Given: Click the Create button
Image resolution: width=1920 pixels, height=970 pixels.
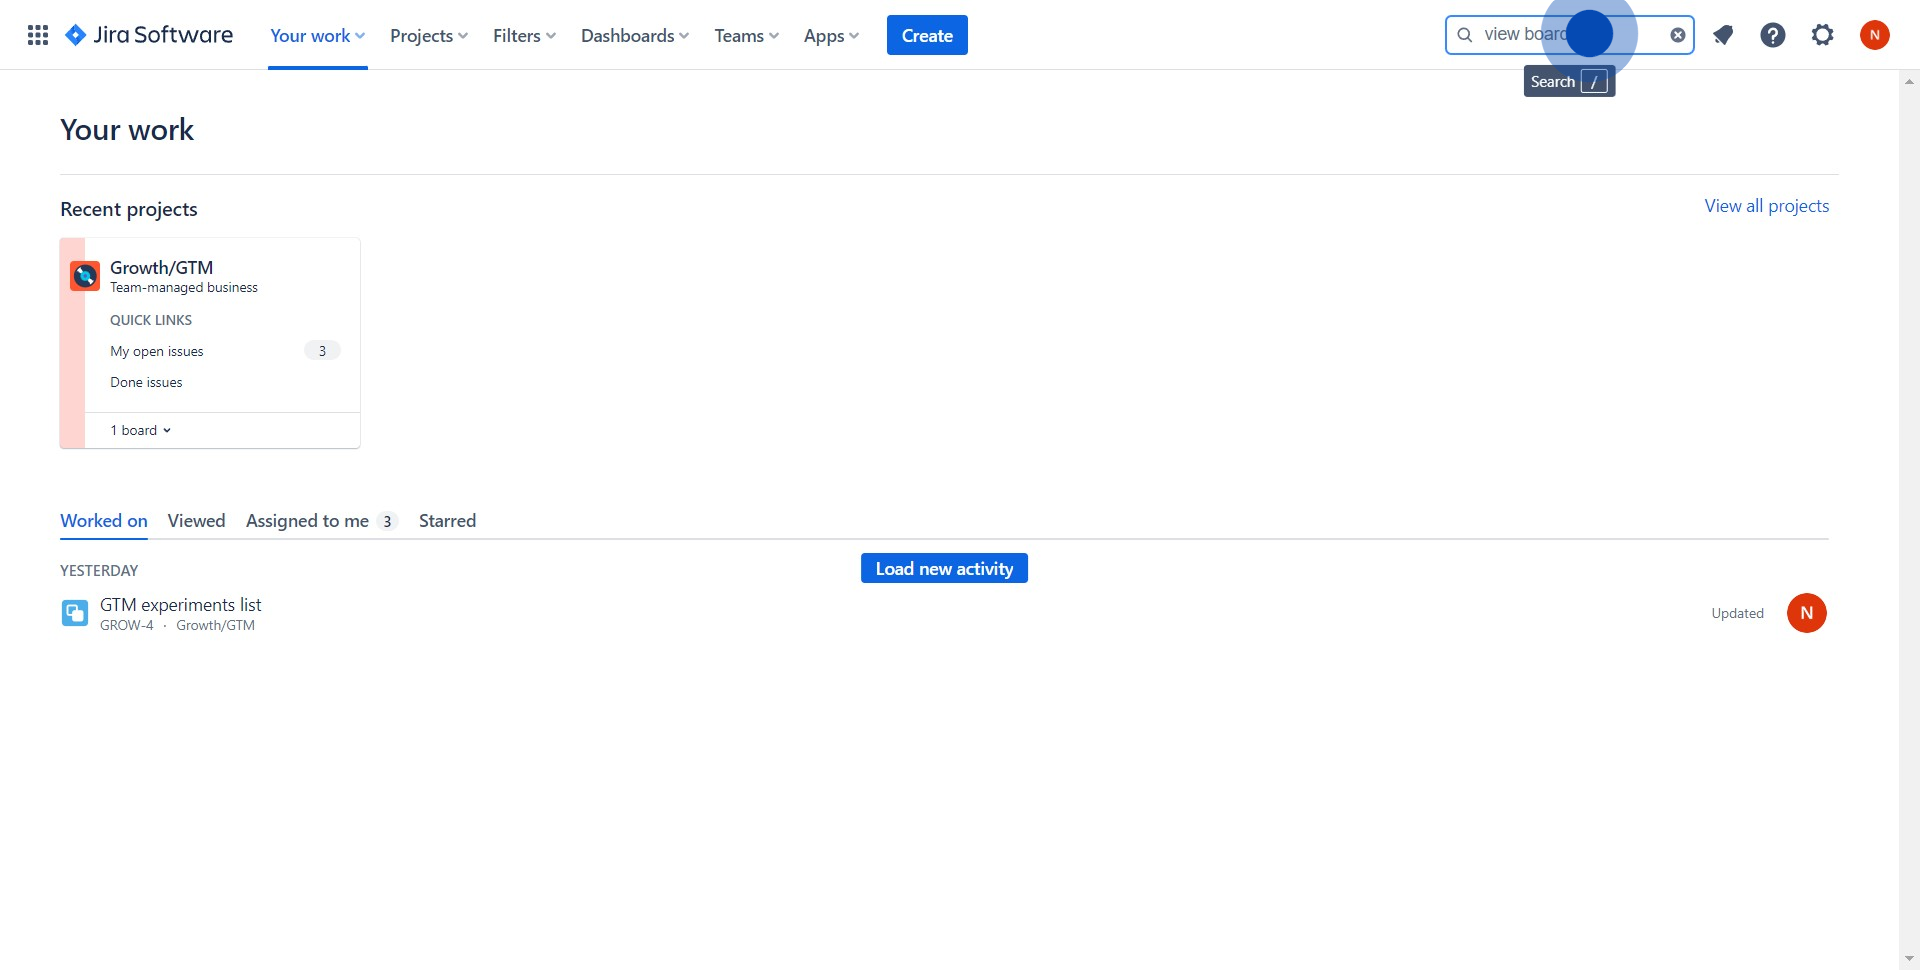Looking at the screenshot, I should 927,35.
